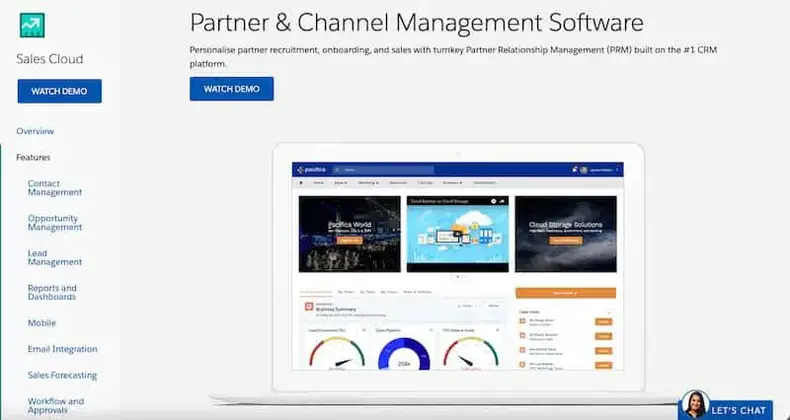This screenshot has width=790, height=420.
Task: Click the search field in the mockup header
Action: click(383, 170)
